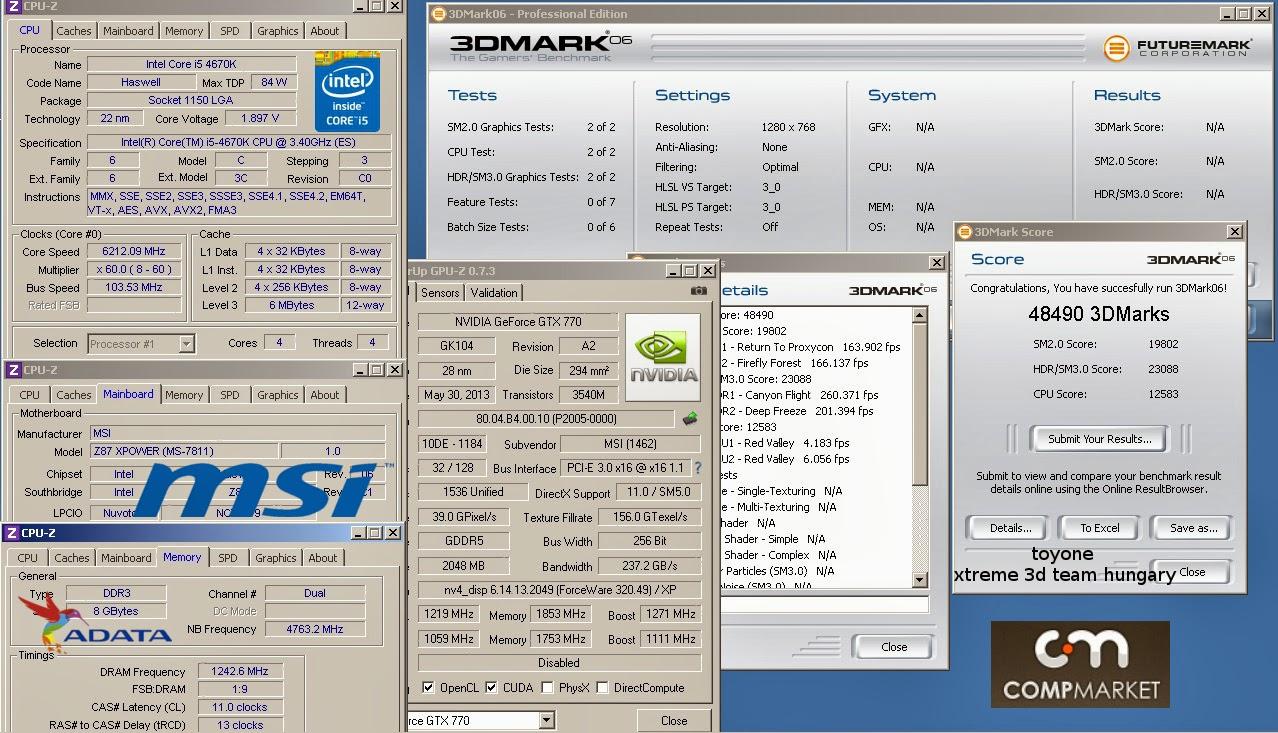Click the To Excel button
1278x733 pixels.
point(1099,528)
